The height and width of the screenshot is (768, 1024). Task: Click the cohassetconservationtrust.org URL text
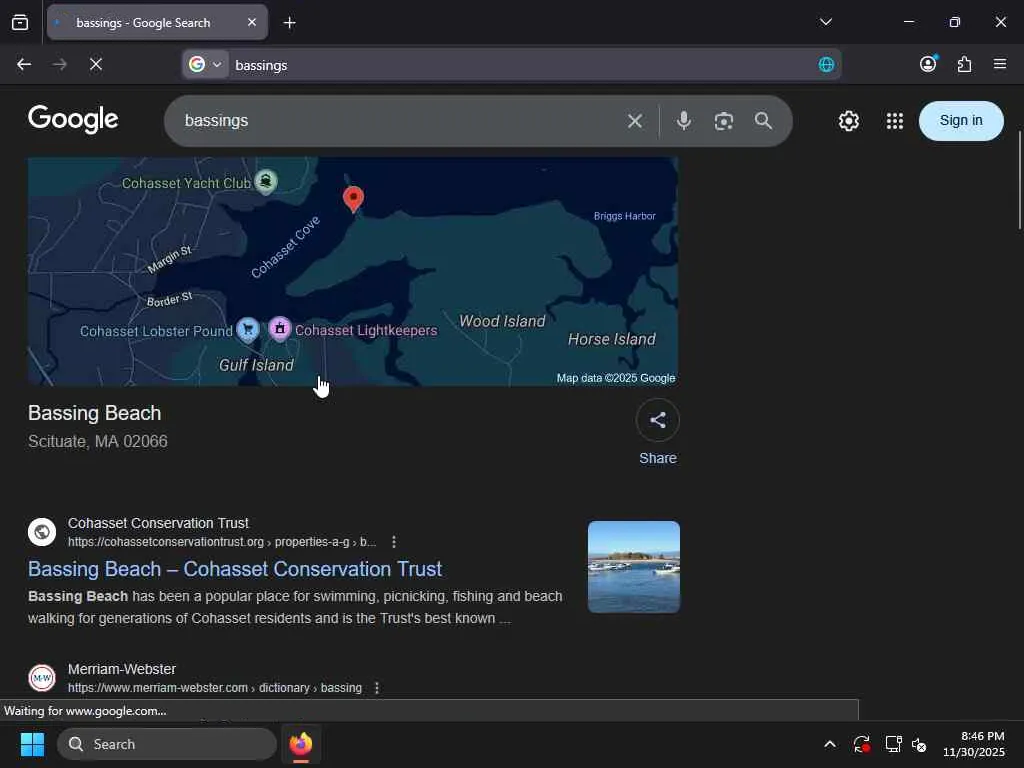pos(222,542)
